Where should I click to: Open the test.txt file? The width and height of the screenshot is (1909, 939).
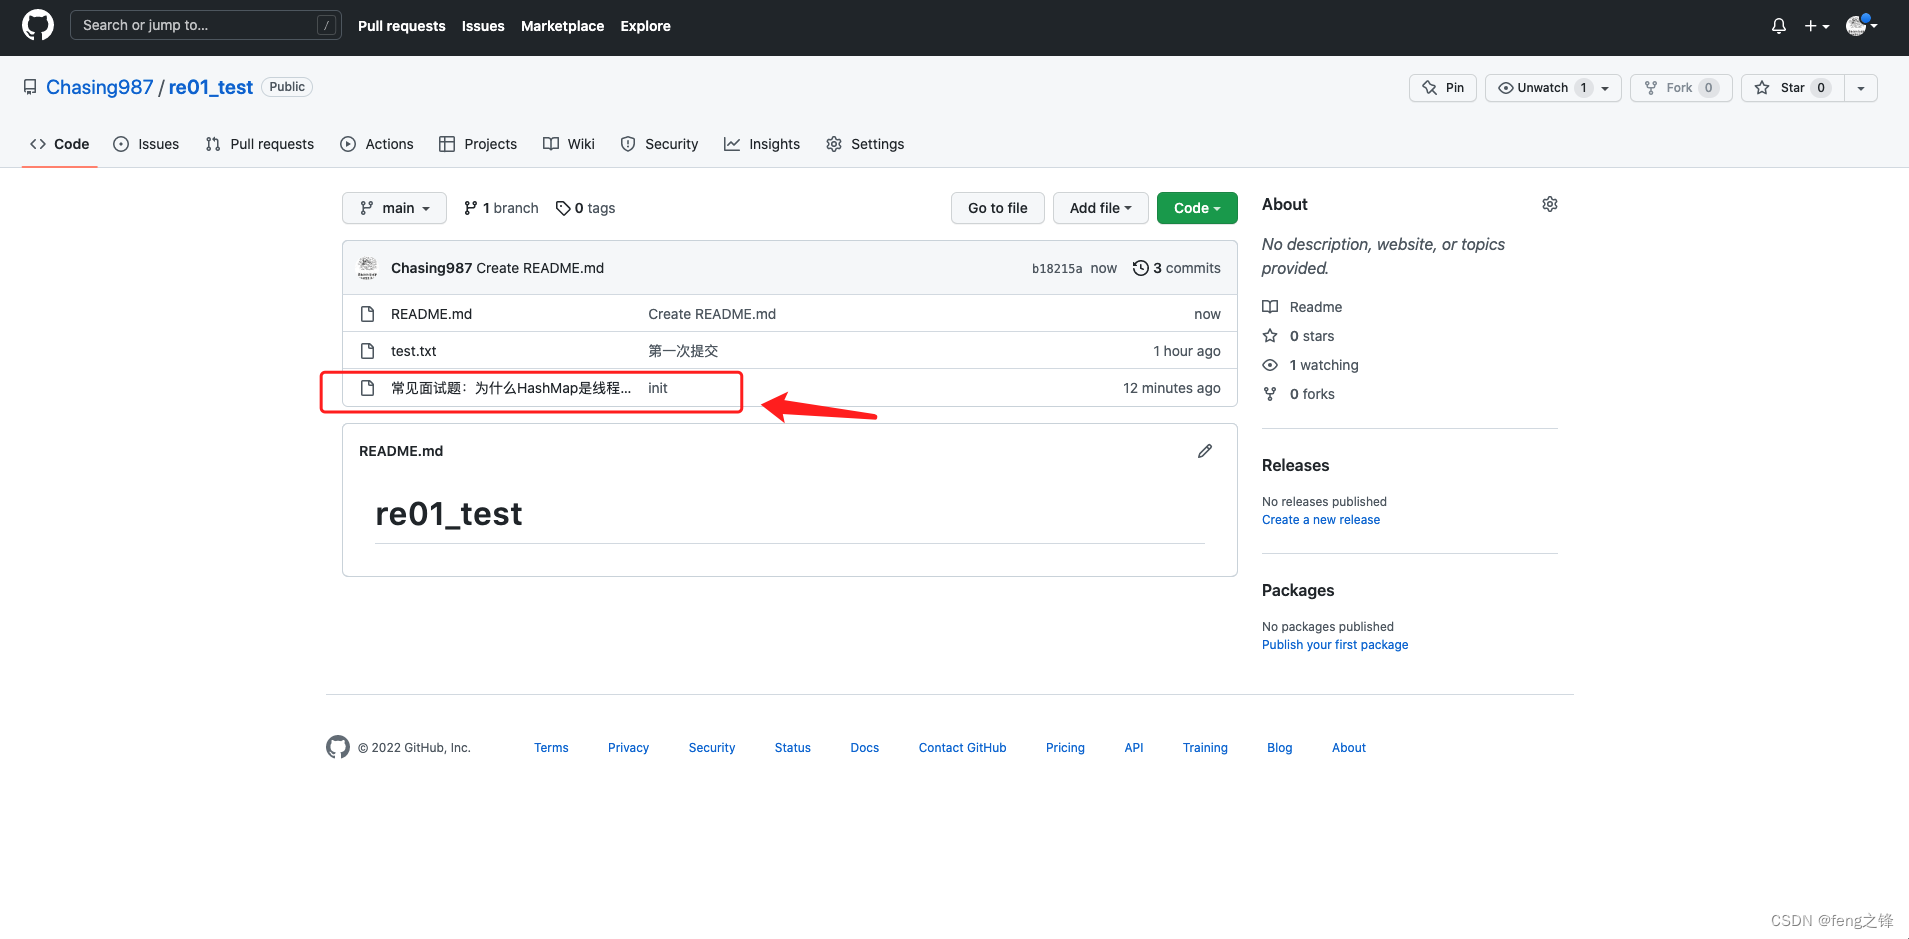coord(414,351)
